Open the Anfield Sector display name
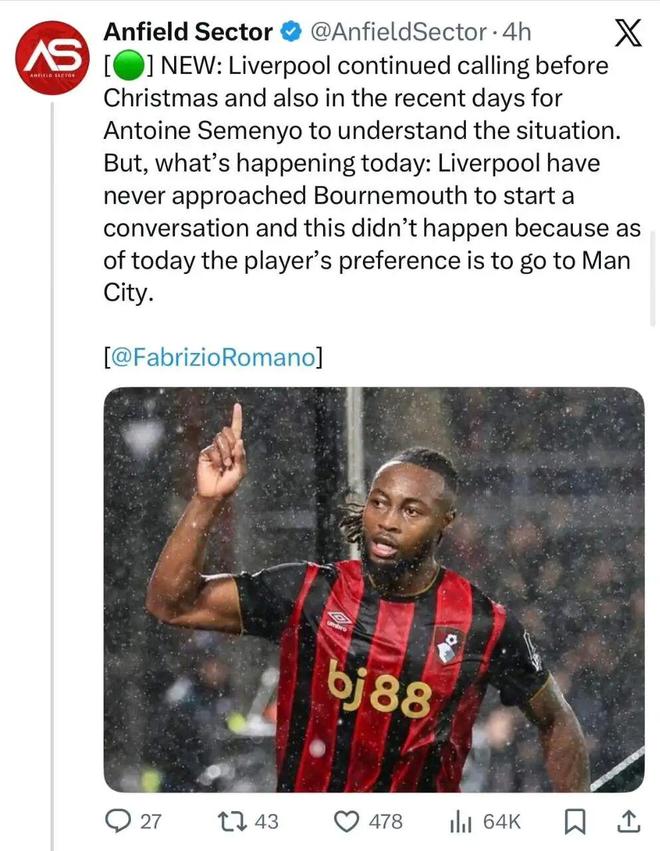This screenshot has width=660, height=851. coord(188,33)
